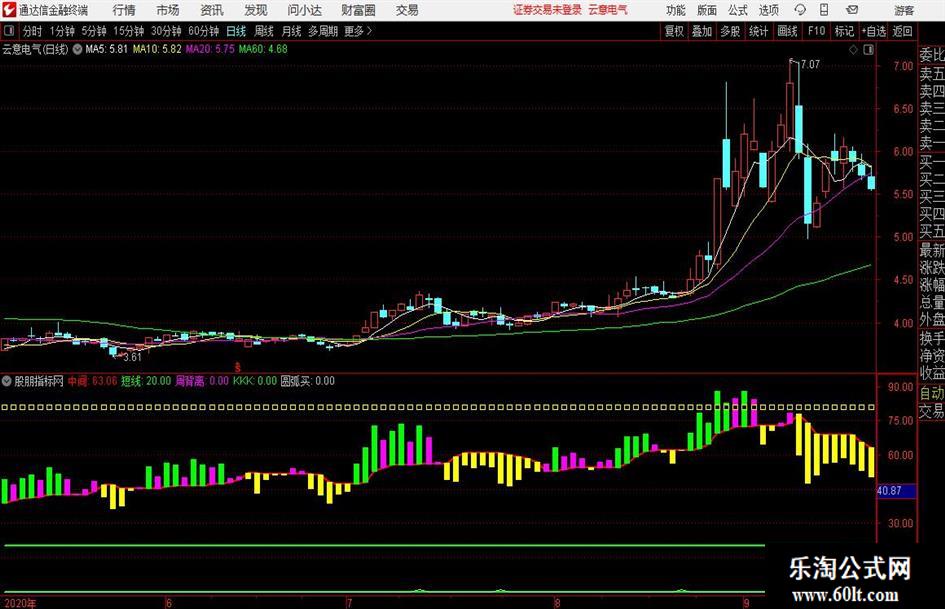Click the 多股 multi-stock button

coord(730,31)
